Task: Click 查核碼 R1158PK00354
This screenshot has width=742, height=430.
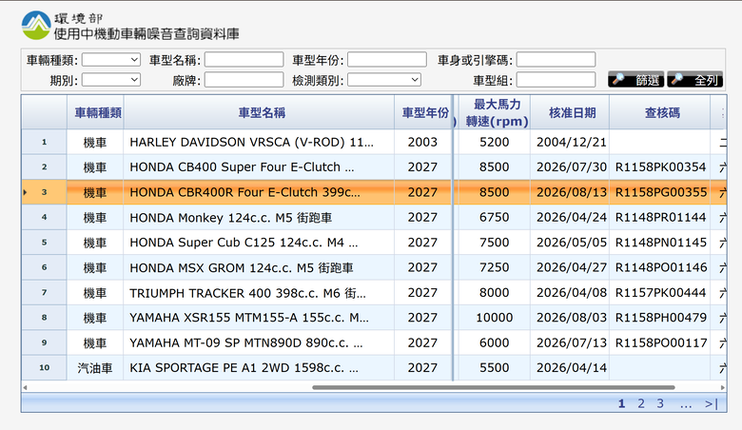Action: [660, 167]
